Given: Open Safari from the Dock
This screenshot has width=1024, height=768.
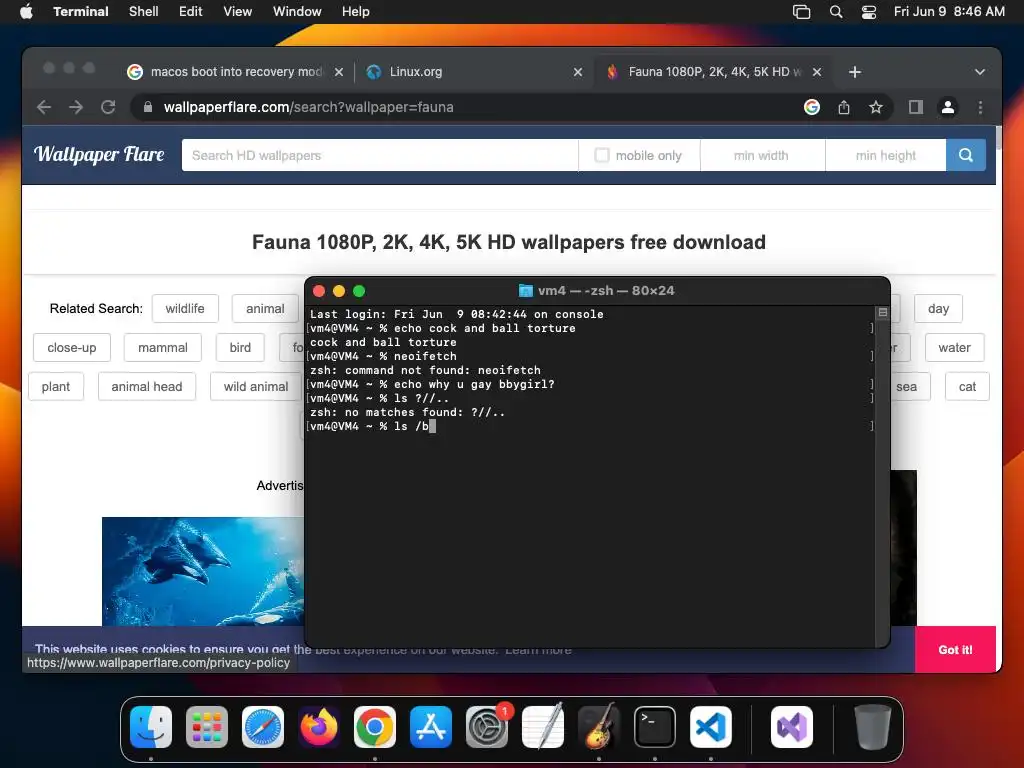Looking at the screenshot, I should 263,727.
